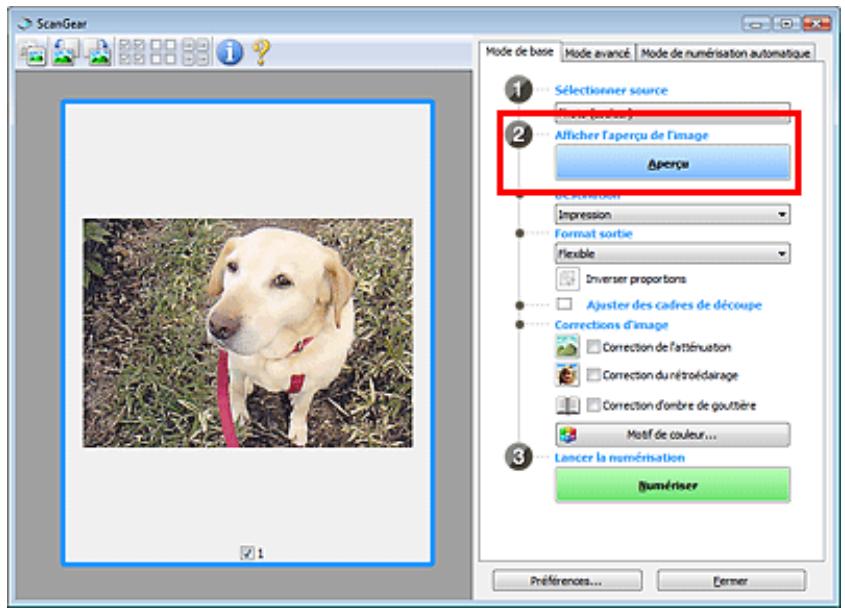
Task: Click the Ajuster des cadres de découpe label
Action: coord(674,305)
